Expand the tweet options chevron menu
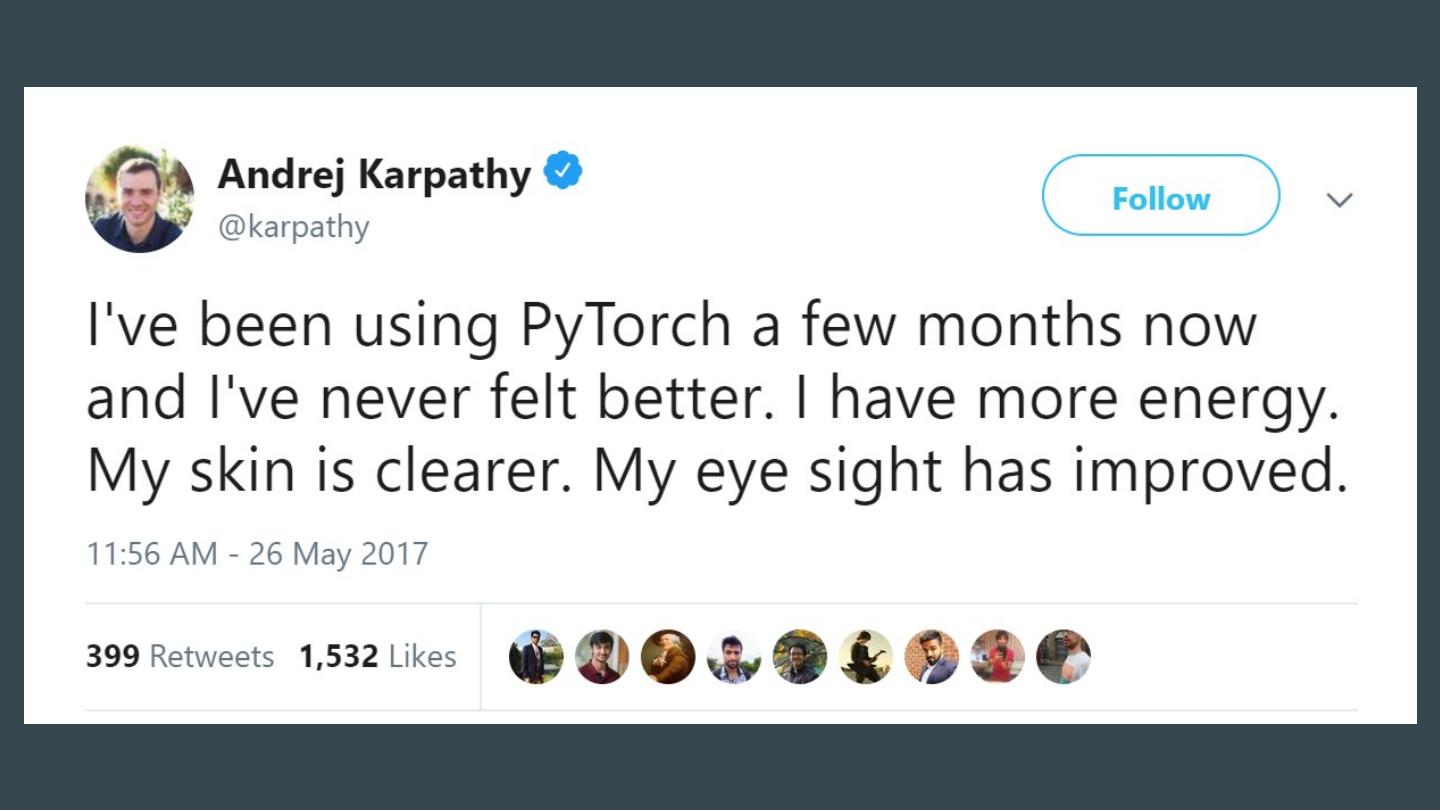Viewport: 1440px width, 811px height. [x=1338, y=199]
